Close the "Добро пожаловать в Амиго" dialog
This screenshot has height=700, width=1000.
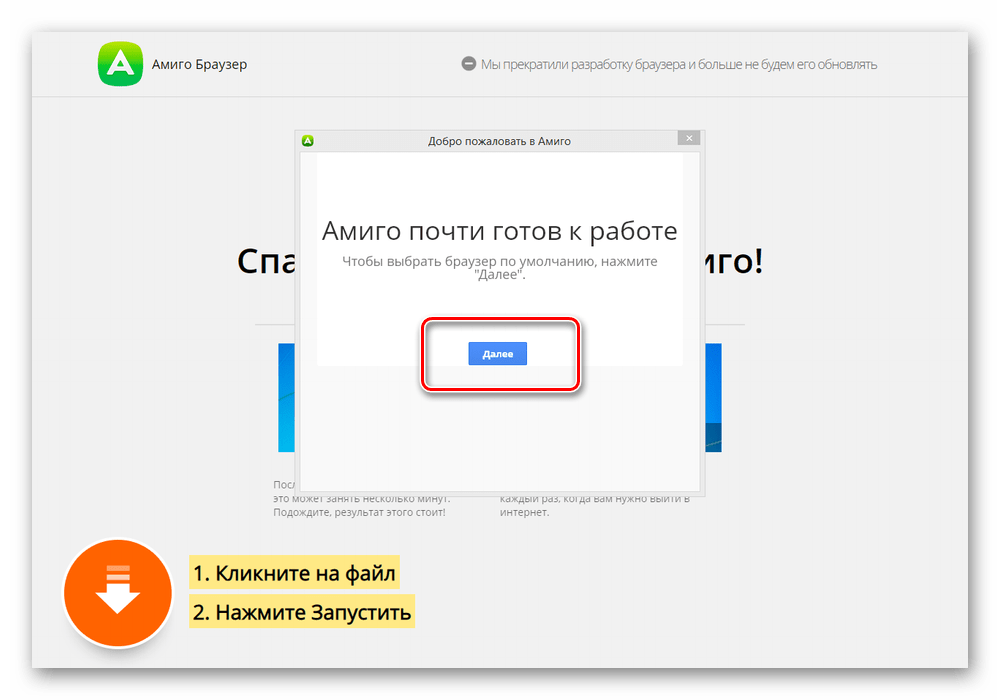[x=686, y=139]
